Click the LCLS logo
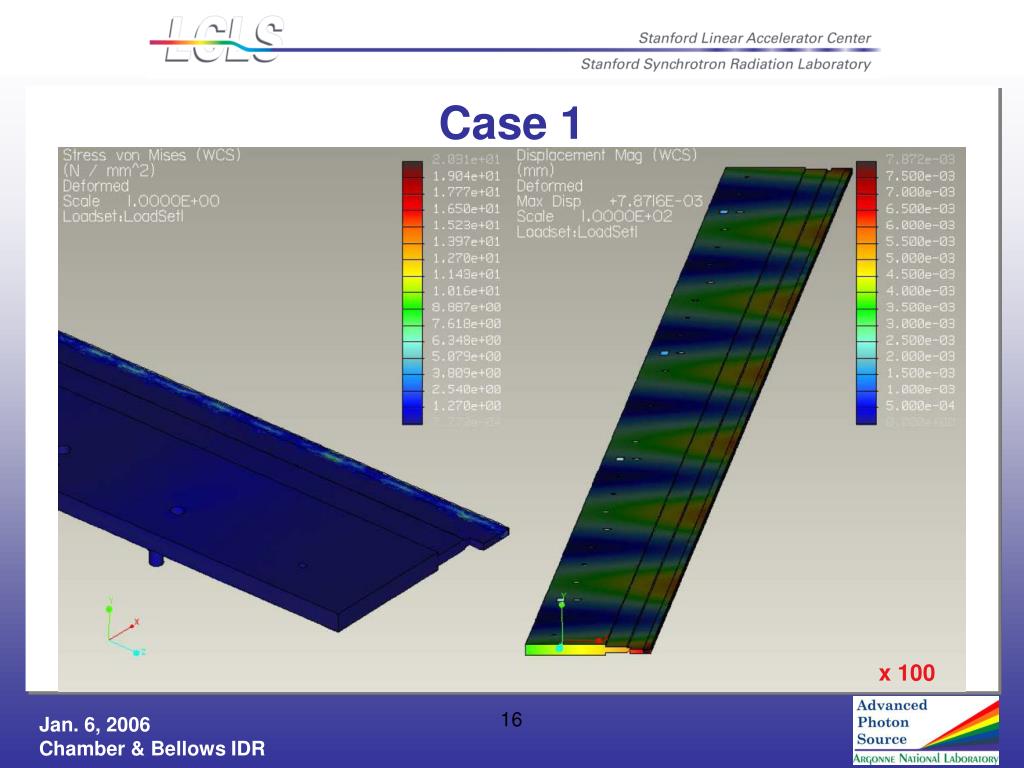1024x768 pixels. click(x=217, y=40)
